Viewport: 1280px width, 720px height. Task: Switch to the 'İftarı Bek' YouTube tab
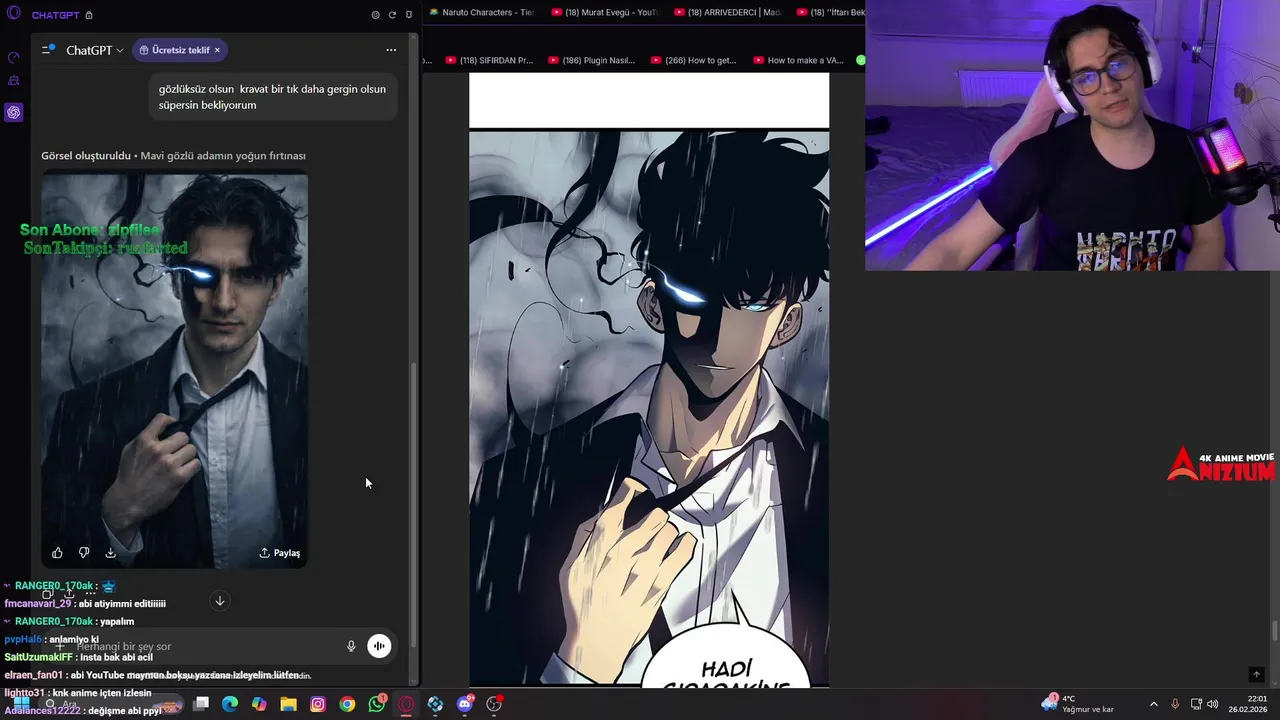(x=830, y=12)
